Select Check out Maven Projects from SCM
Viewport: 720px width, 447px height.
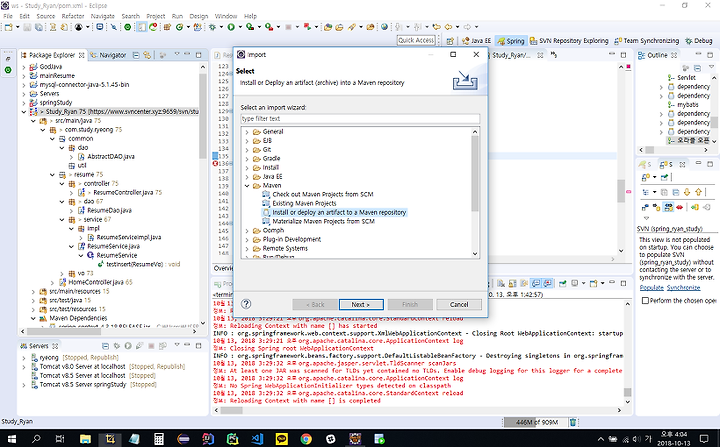[x=318, y=194]
